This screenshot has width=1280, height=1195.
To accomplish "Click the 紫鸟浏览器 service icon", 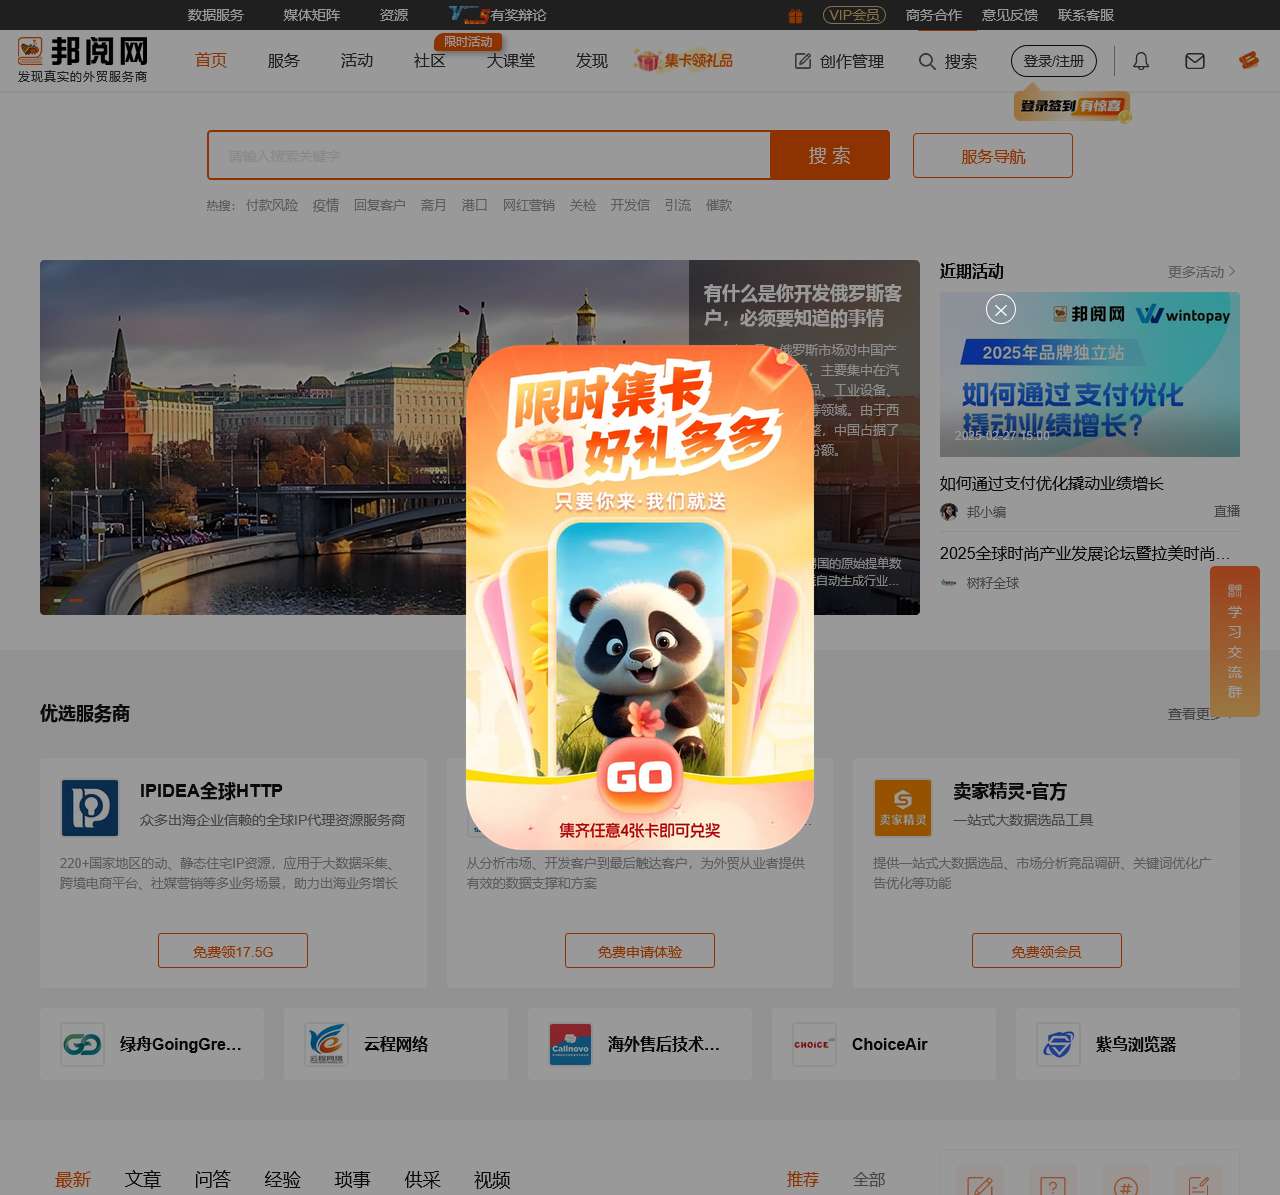I will pyautogui.click(x=1058, y=1044).
